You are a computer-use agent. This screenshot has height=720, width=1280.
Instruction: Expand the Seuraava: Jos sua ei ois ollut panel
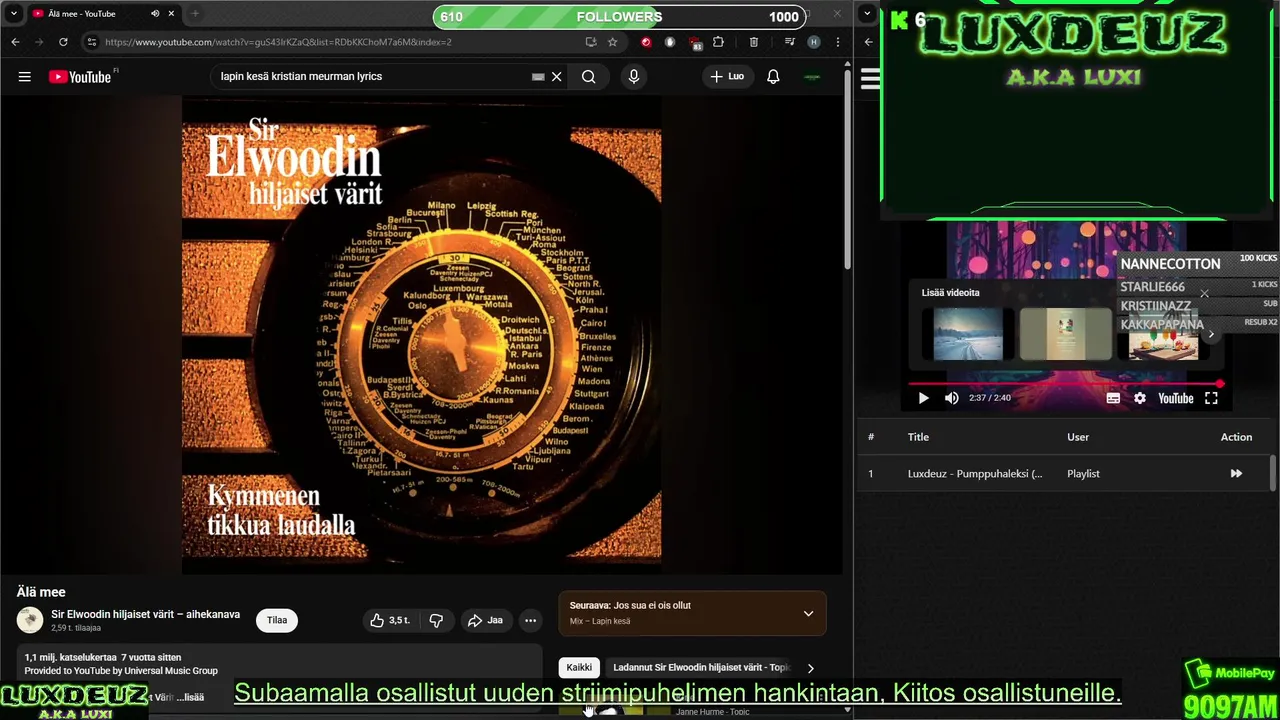tap(808, 613)
